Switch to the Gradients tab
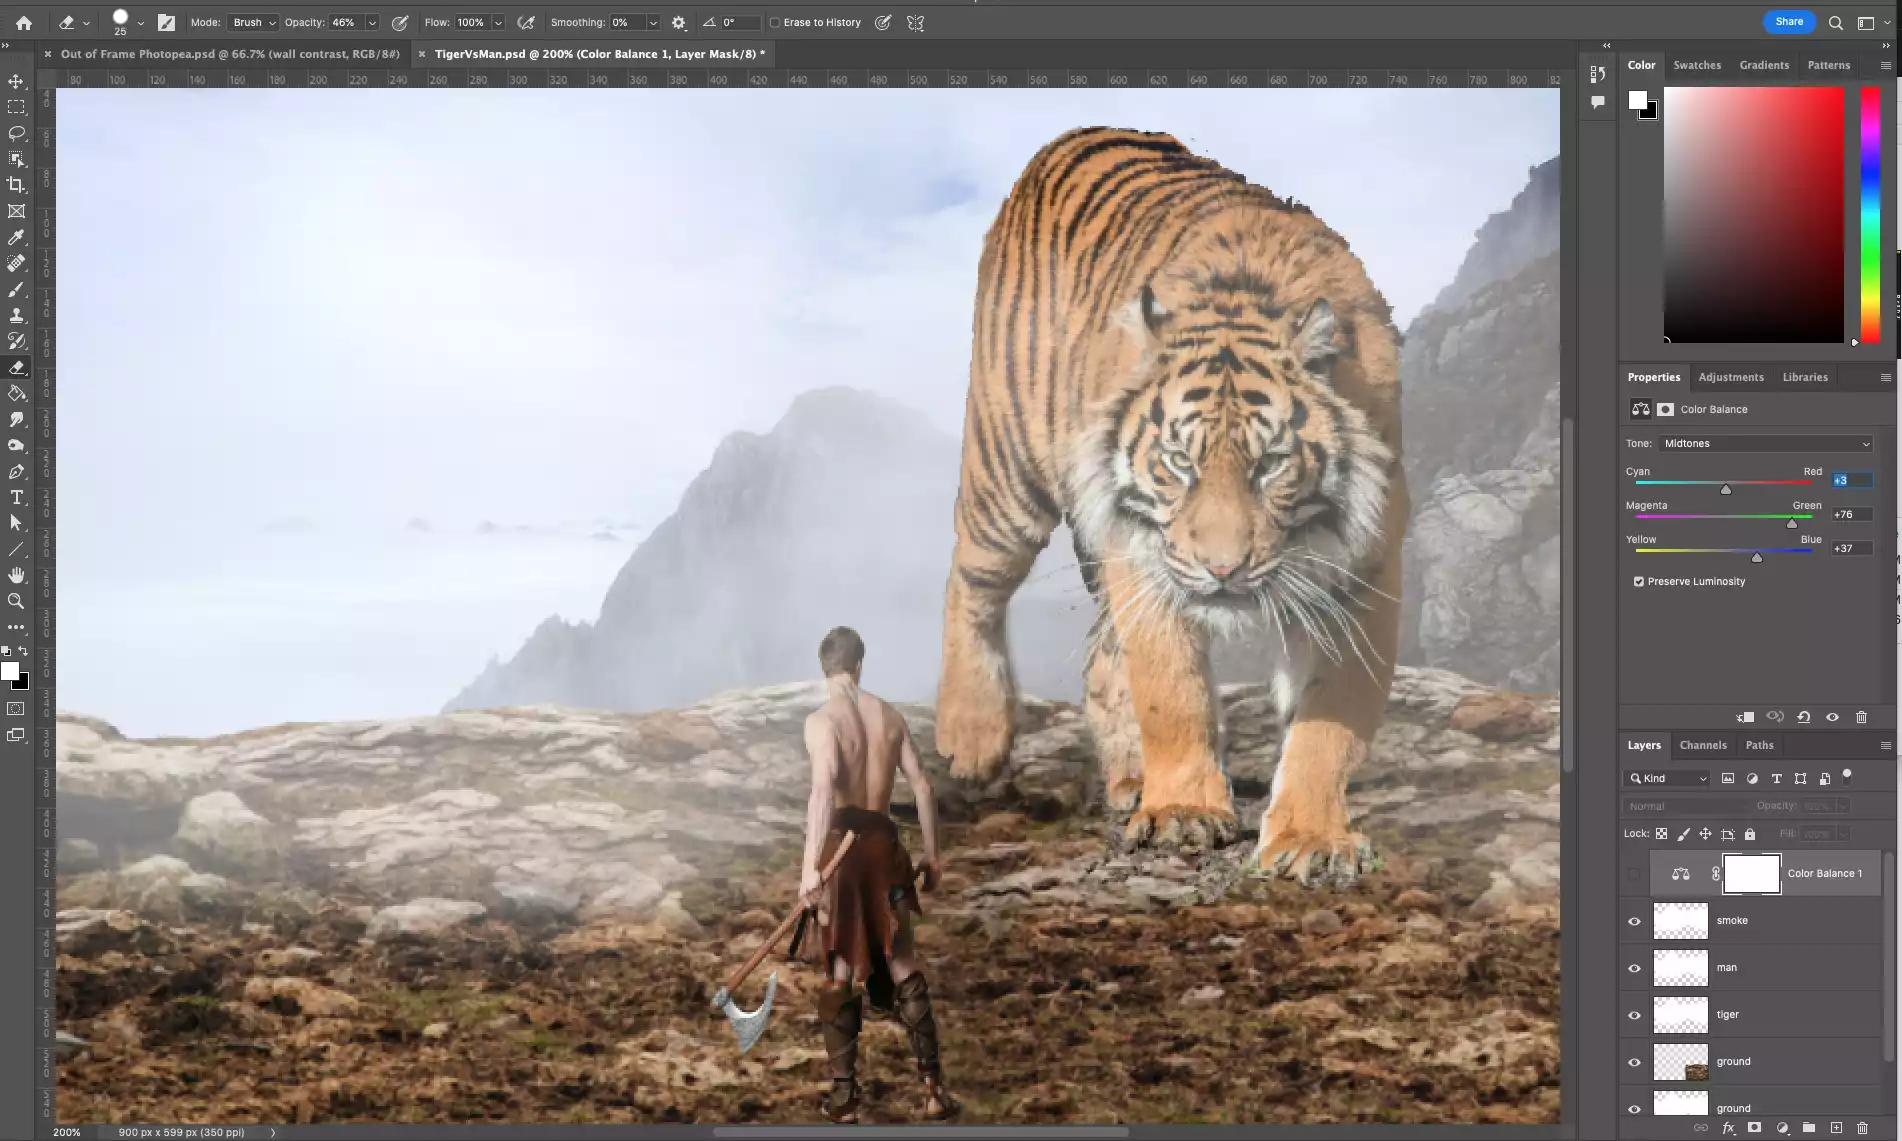The image size is (1902, 1141). (1764, 65)
